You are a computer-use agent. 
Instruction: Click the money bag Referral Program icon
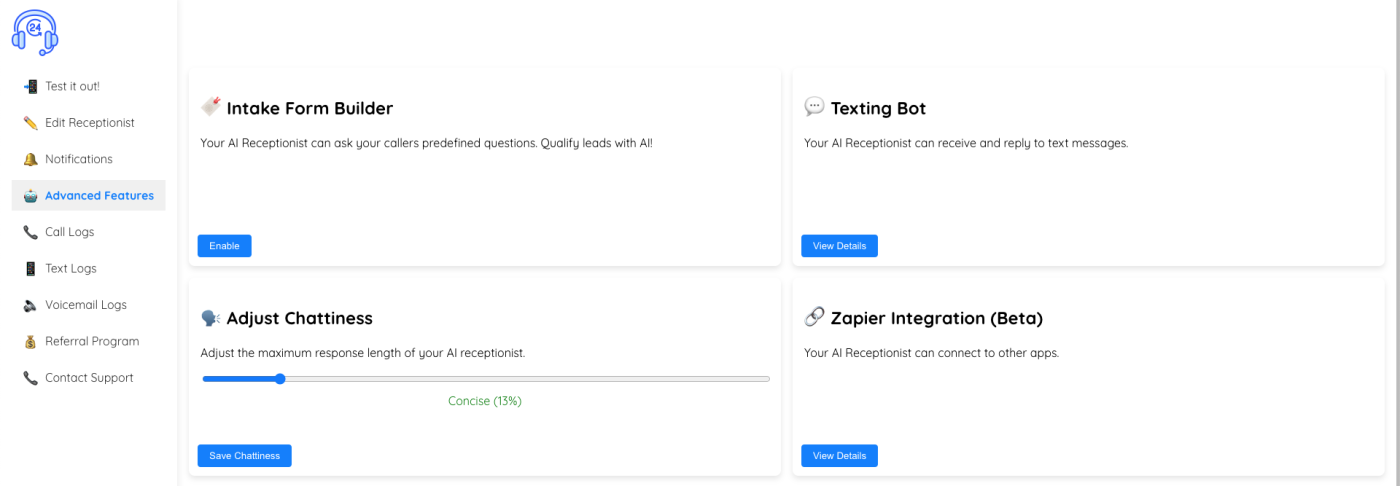tap(30, 342)
